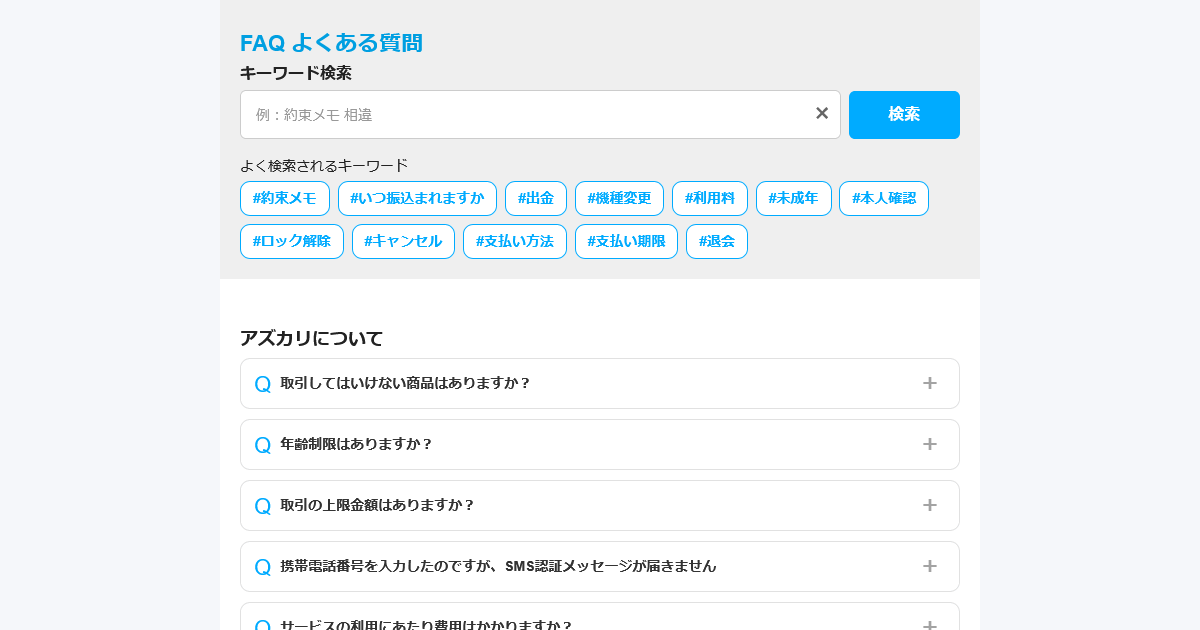Expand plus icon for SMS認証メッセージ question
The width and height of the screenshot is (1200, 630).
929,566
